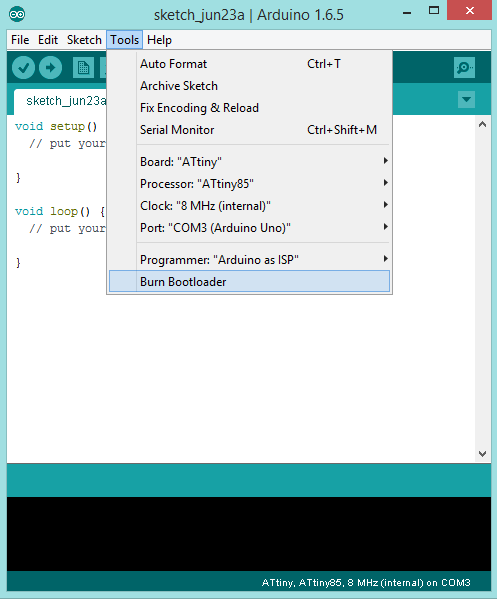Click the 'void setup()' code line
Image resolution: width=497 pixels, height=599 pixels.
coord(56,126)
